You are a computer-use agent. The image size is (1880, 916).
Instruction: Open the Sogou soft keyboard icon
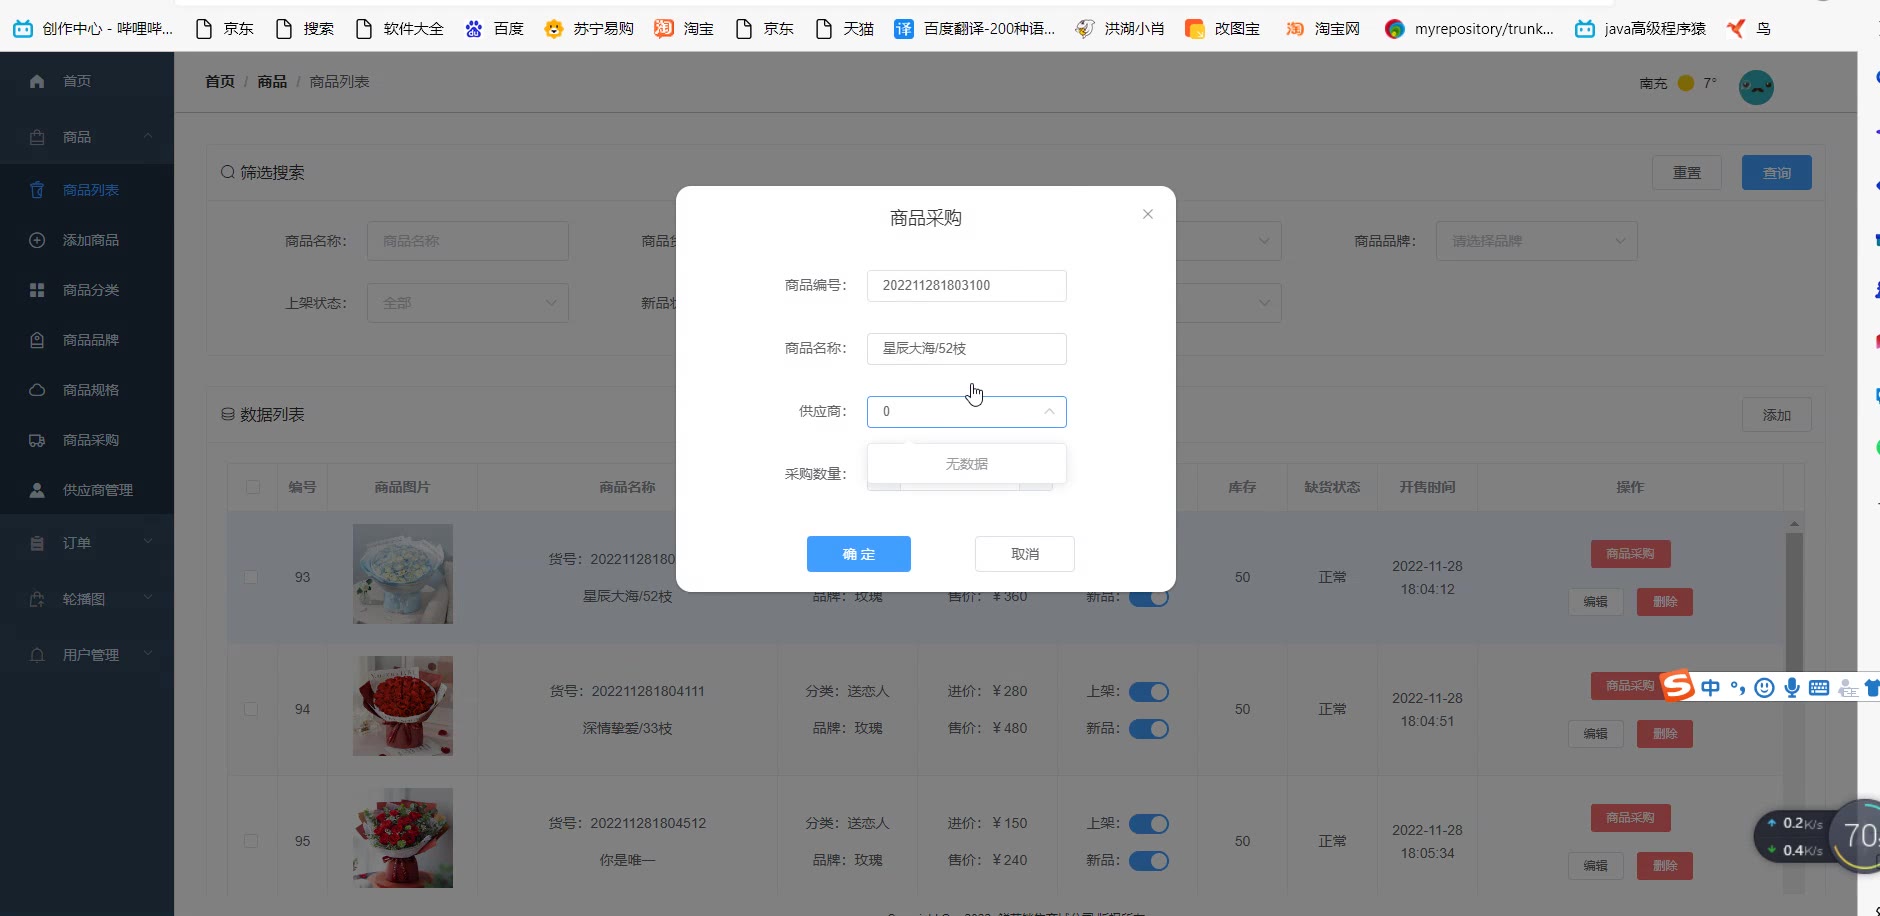point(1819,687)
